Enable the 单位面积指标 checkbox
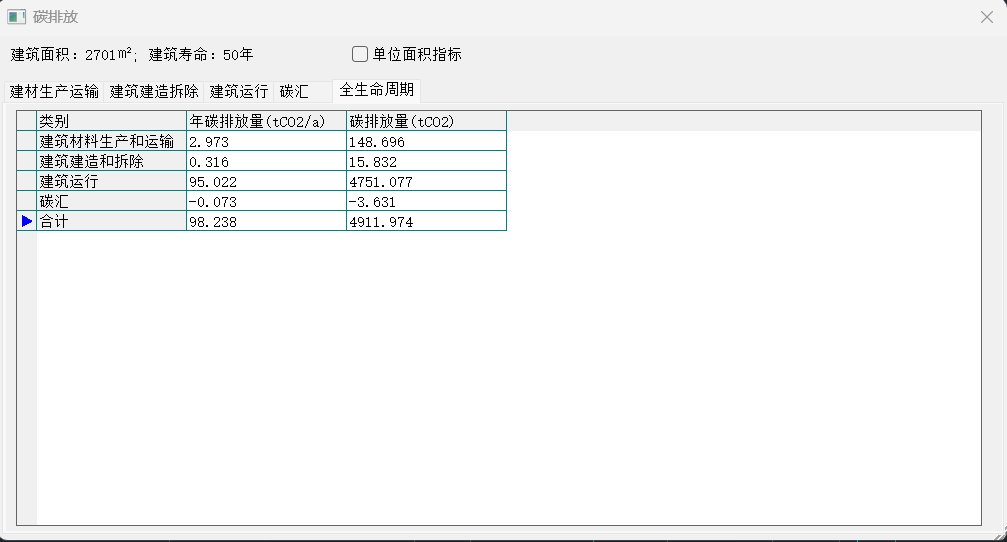Screen dimensions: 1007x542 361,54
